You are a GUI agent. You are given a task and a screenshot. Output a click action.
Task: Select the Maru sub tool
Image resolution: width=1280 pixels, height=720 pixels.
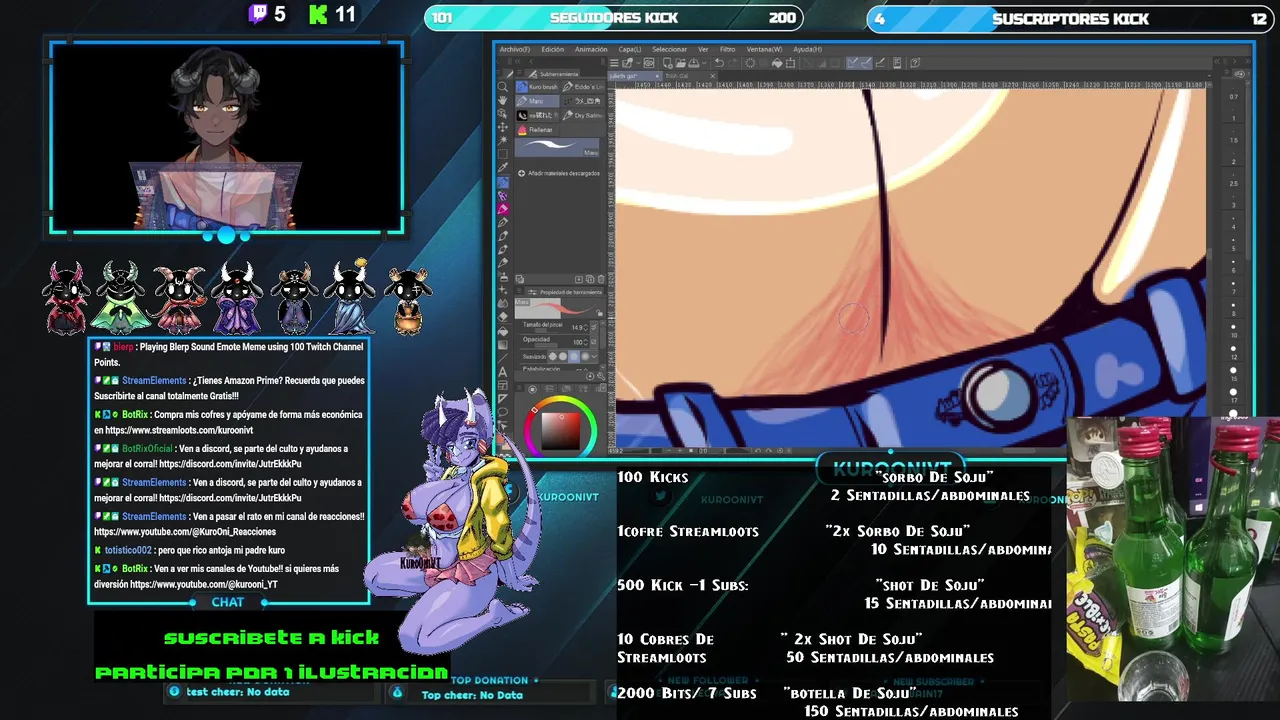537,101
